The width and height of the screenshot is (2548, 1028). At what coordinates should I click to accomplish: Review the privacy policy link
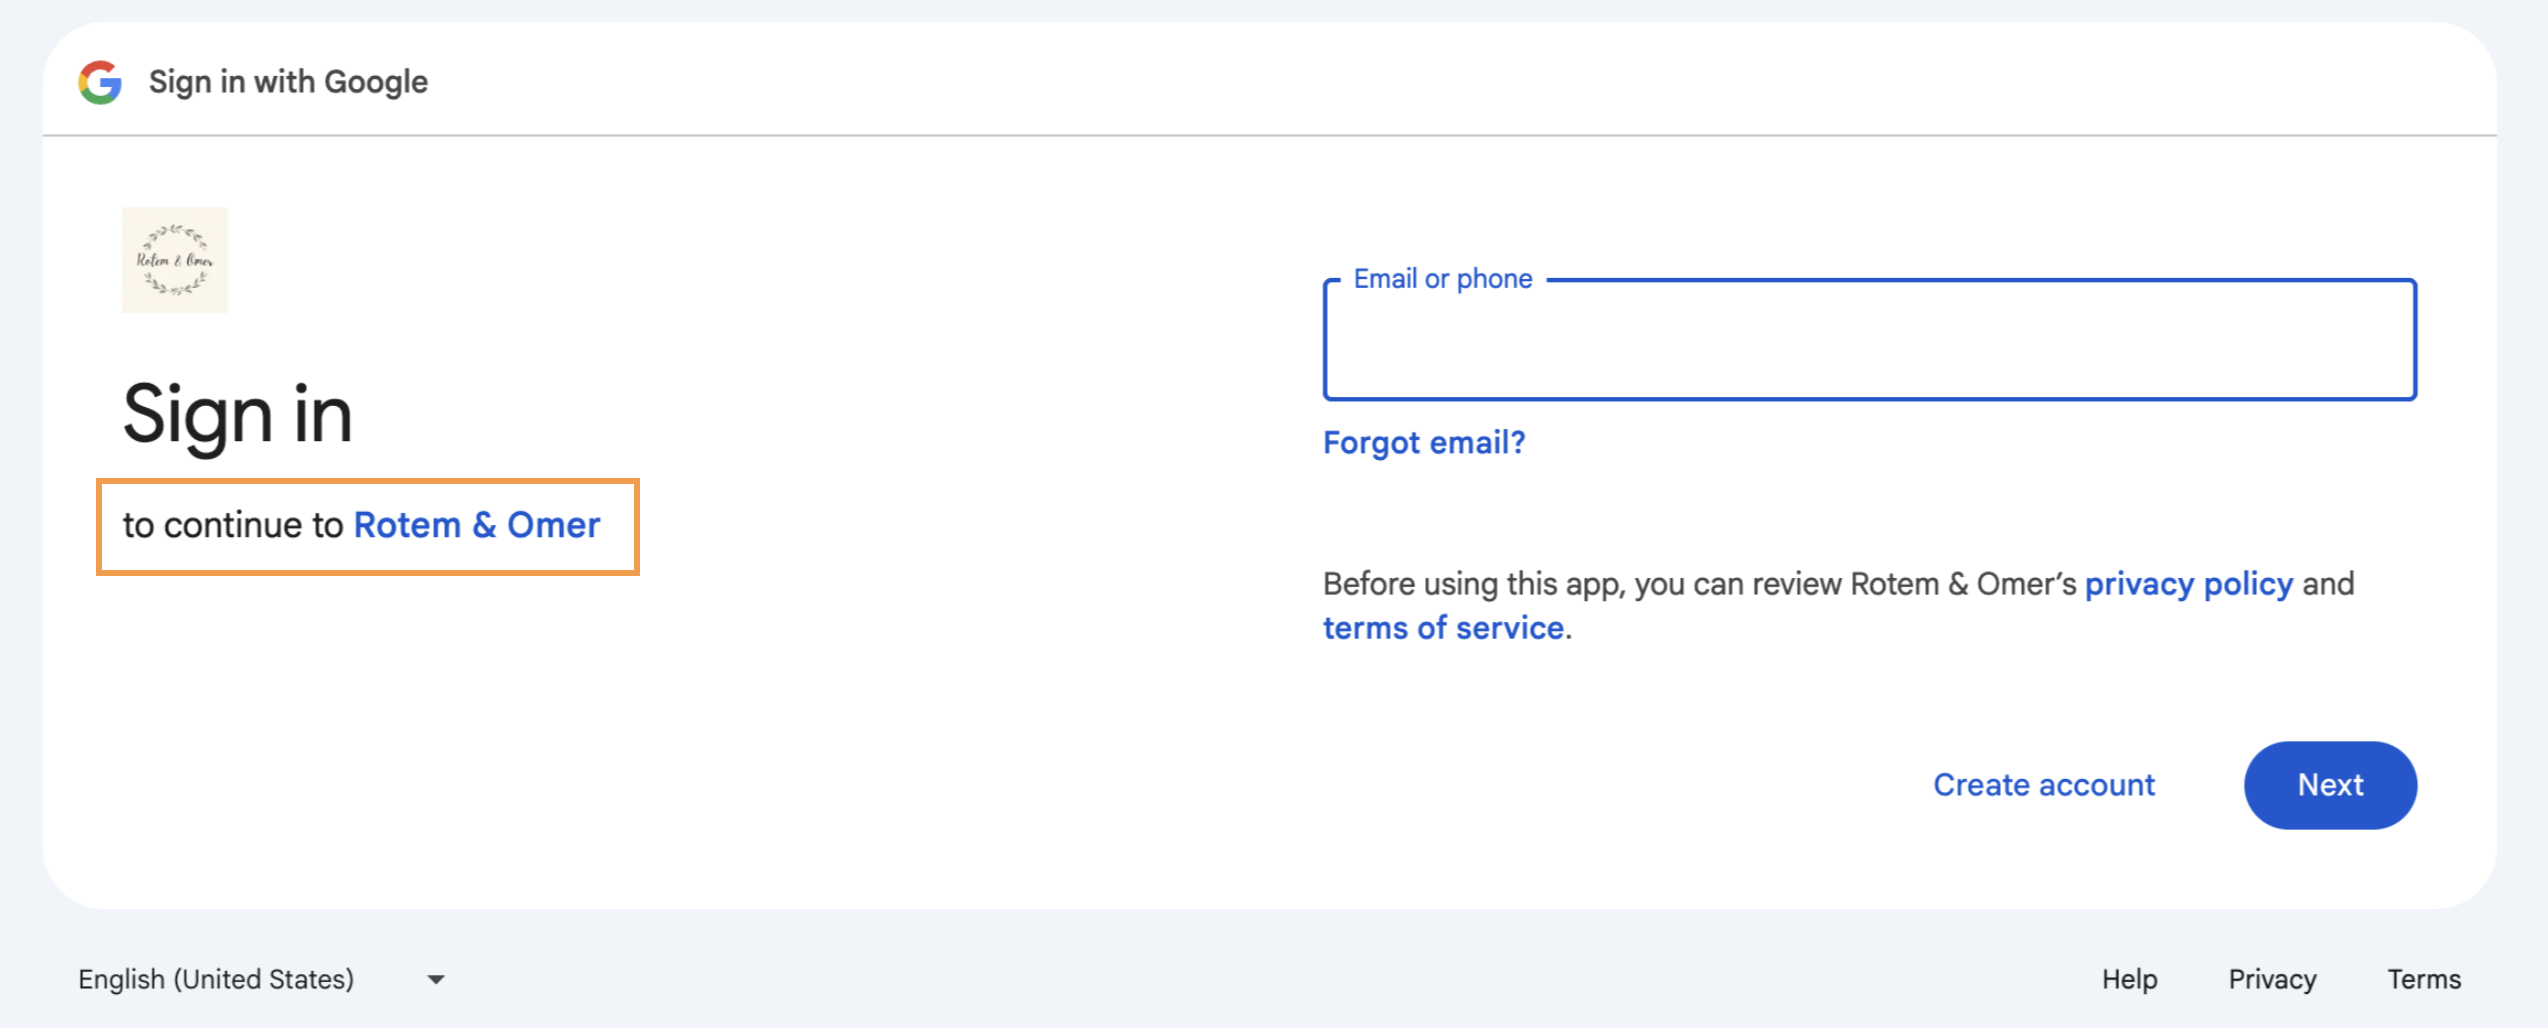pos(2189,583)
